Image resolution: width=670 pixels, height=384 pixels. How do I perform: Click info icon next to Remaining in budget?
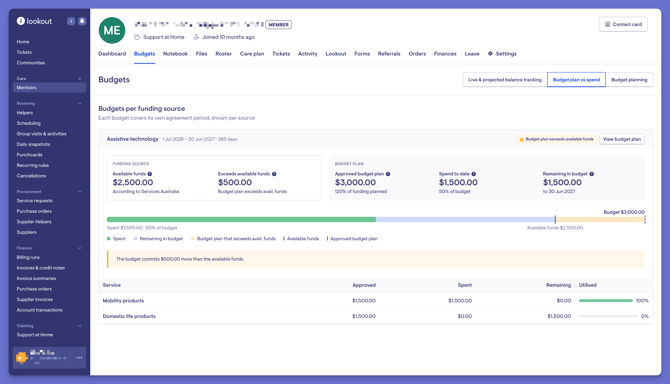(592, 174)
